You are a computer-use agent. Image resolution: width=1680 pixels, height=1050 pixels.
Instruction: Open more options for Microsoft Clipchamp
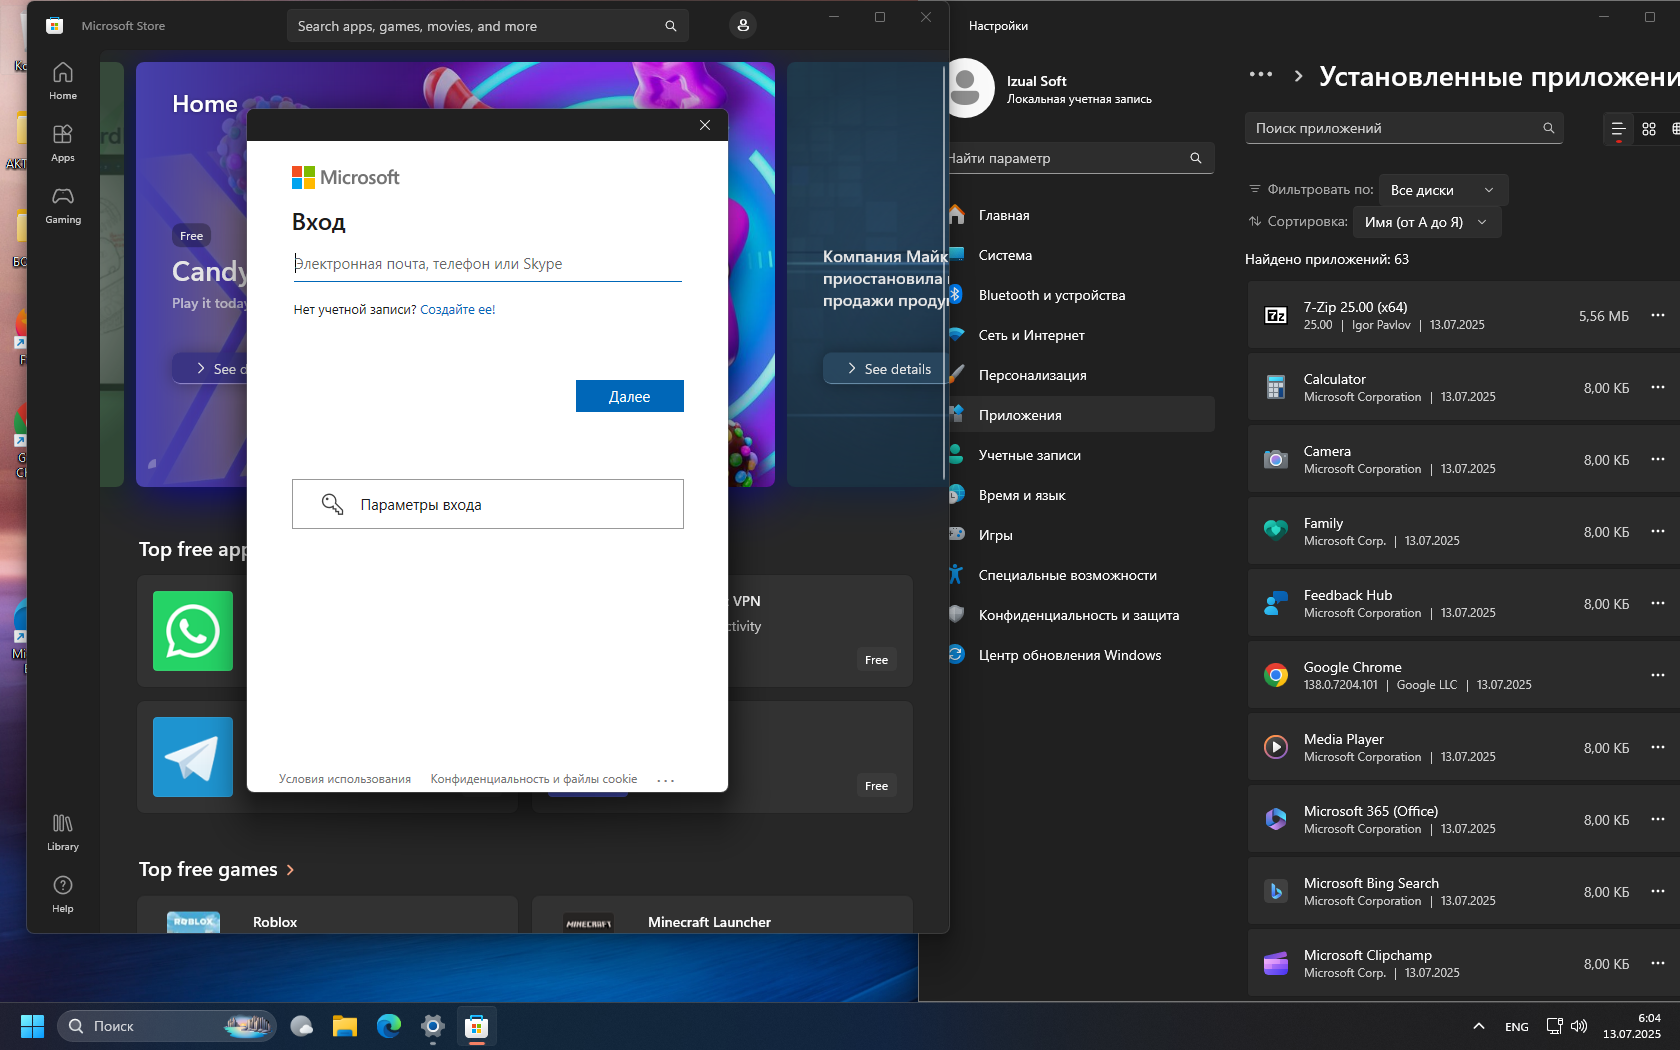point(1657,963)
